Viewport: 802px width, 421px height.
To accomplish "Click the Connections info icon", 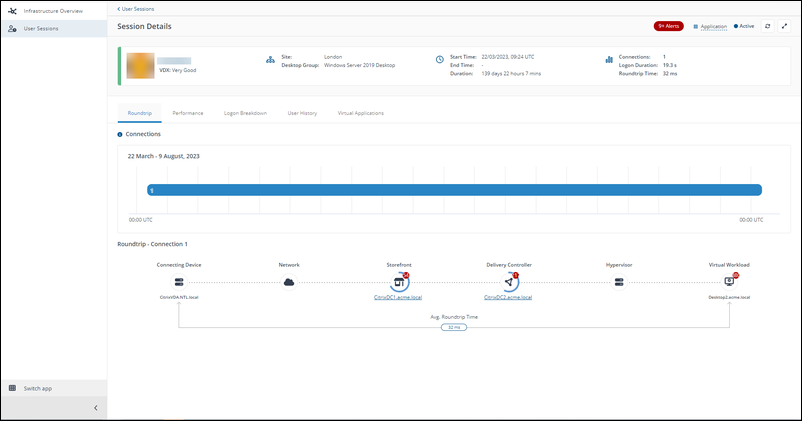I will coord(120,134).
